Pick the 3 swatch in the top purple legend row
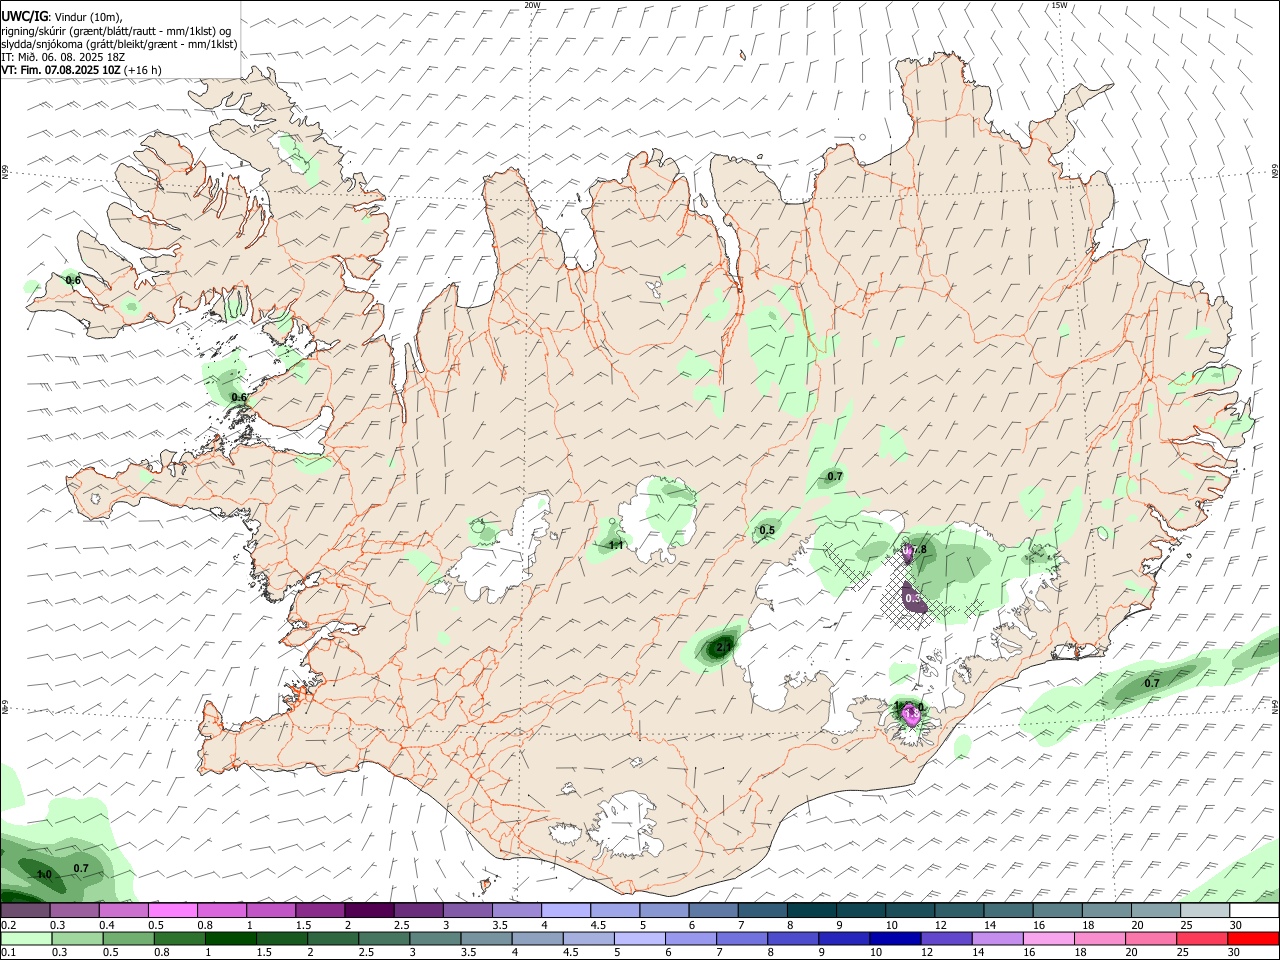Screen dimensions: 1280x960 [x=468, y=911]
